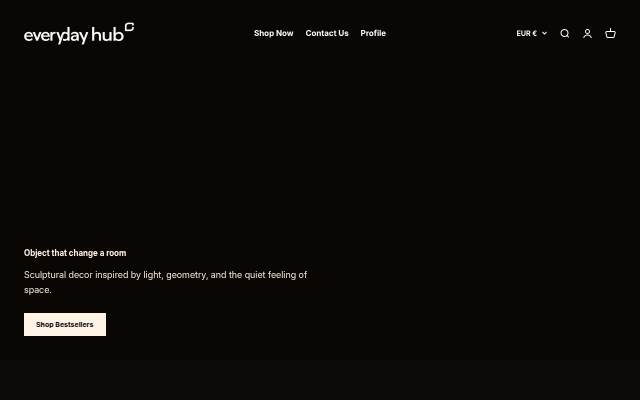640x400 pixels.
Task: Click the empty header area left of Shop Now
Action: pos(194,33)
